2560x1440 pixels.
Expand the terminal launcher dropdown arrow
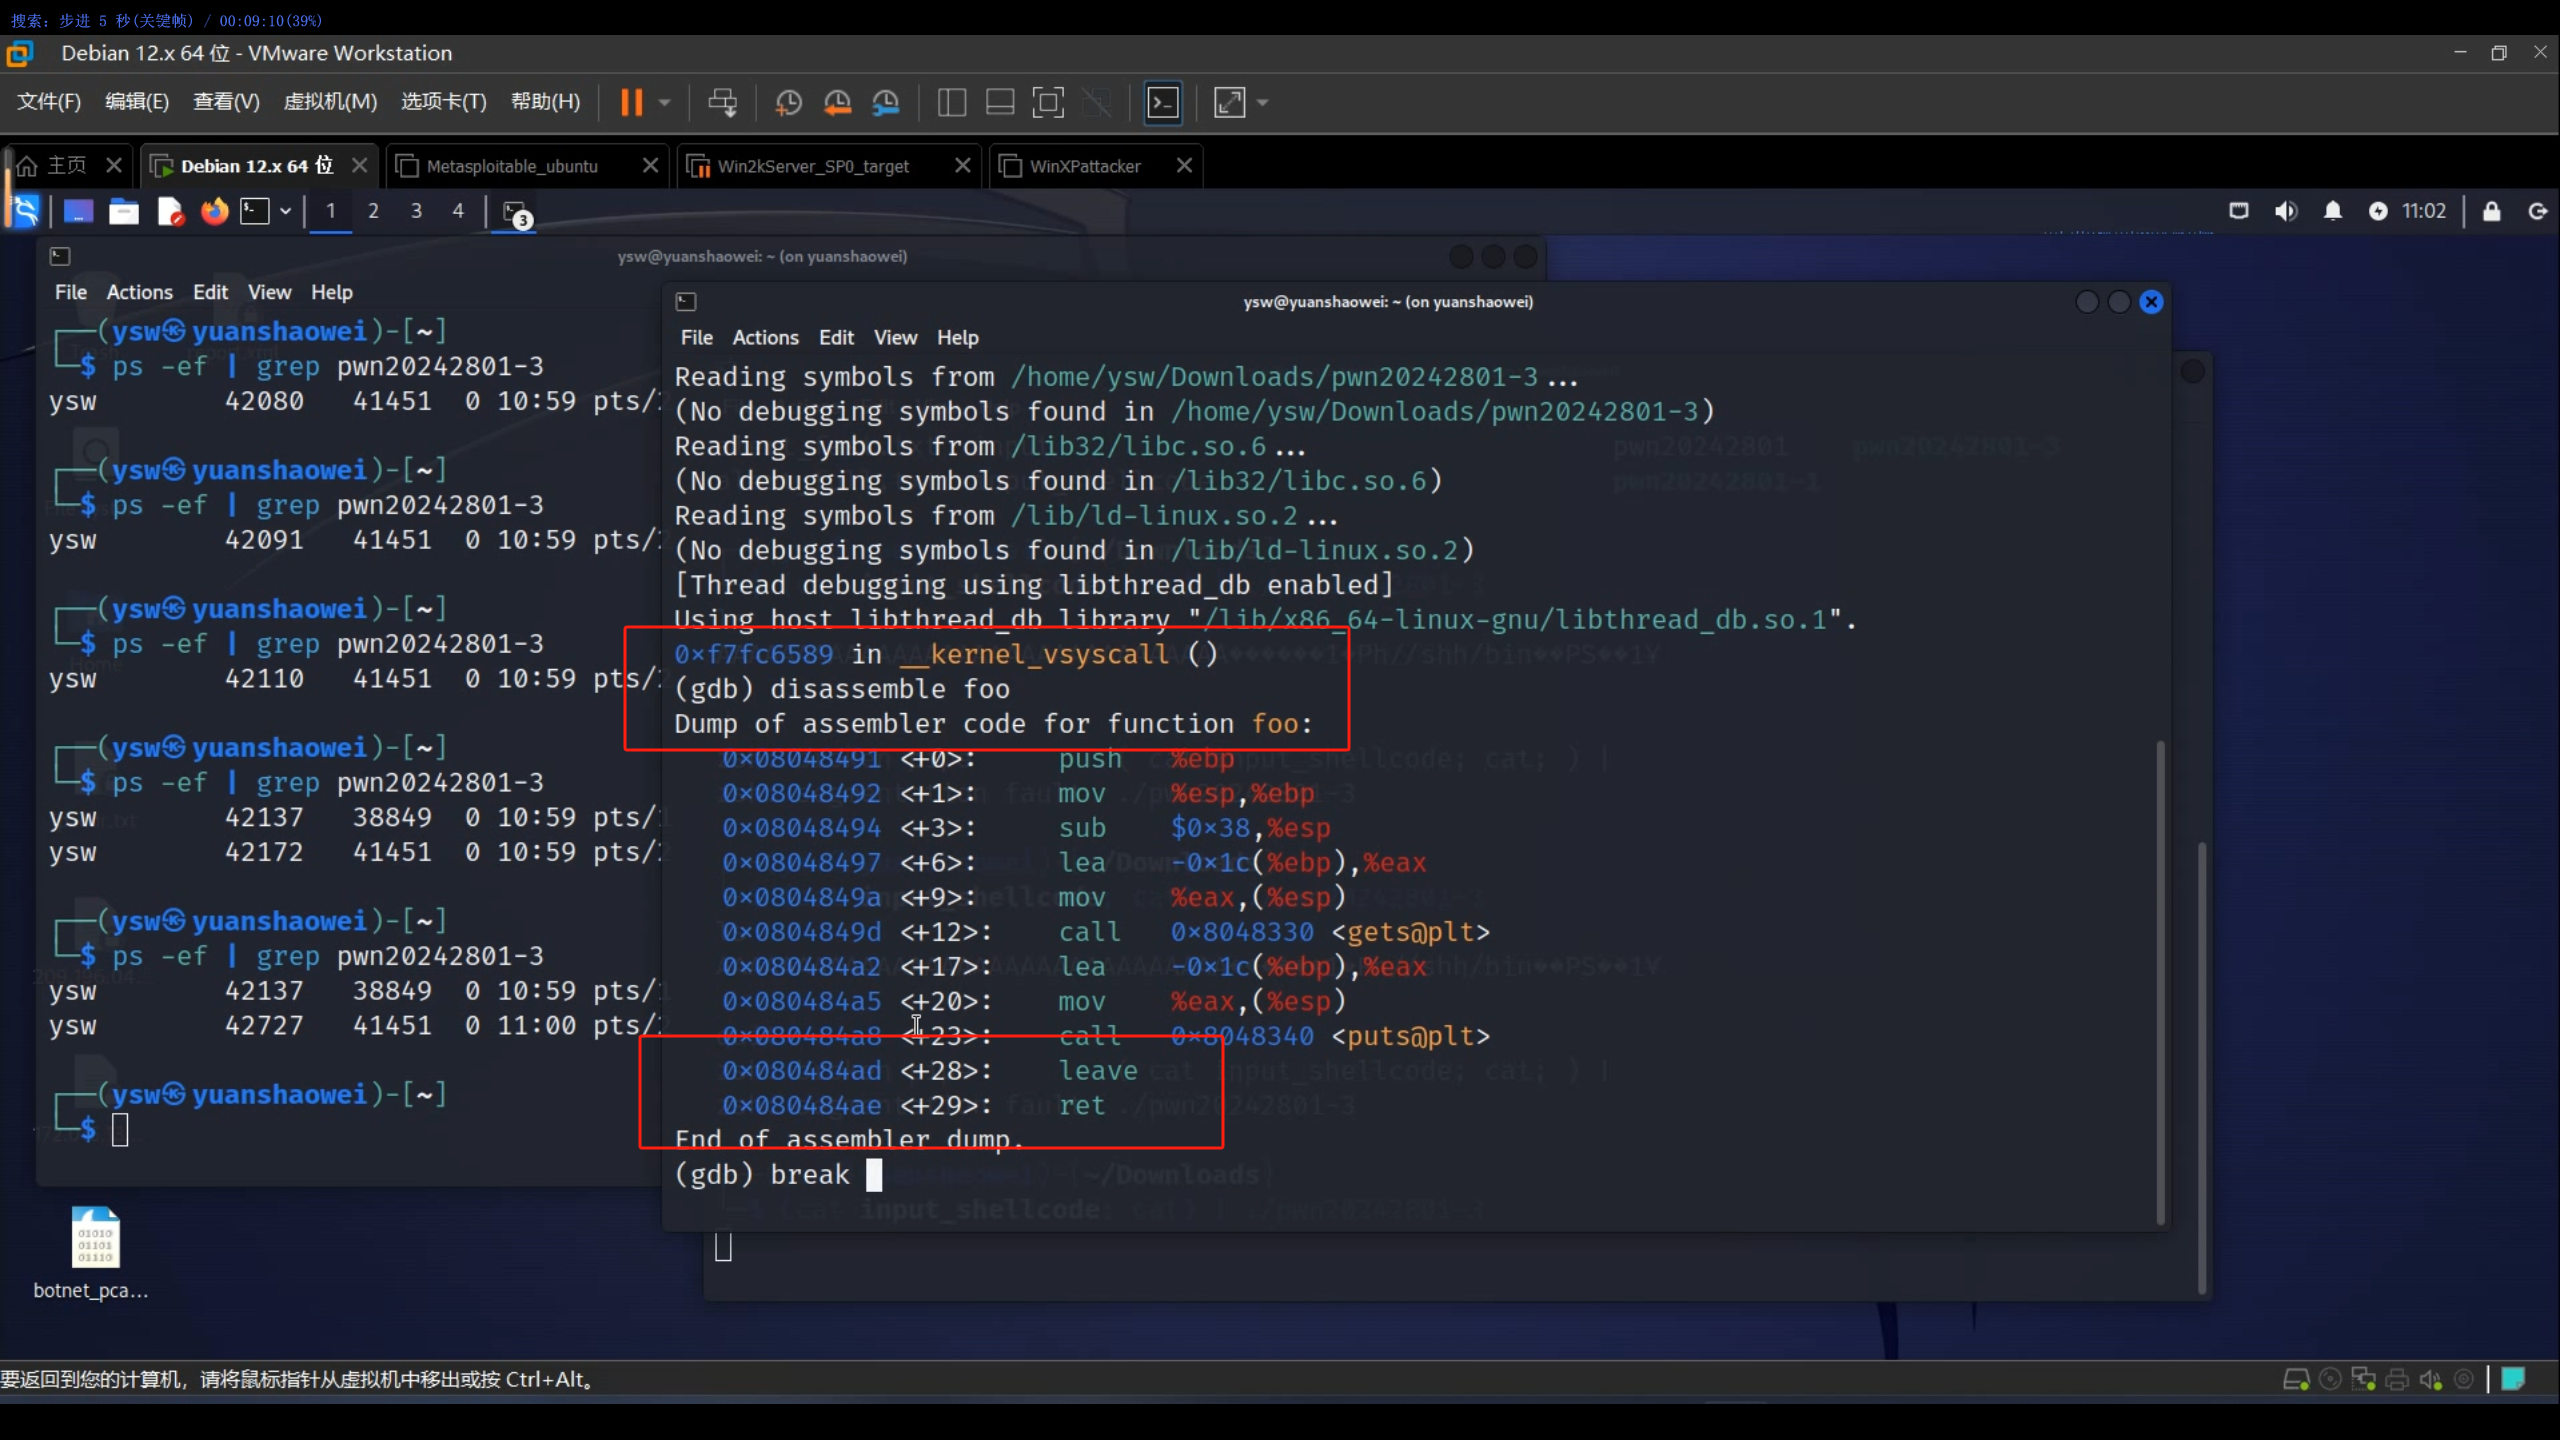click(286, 211)
